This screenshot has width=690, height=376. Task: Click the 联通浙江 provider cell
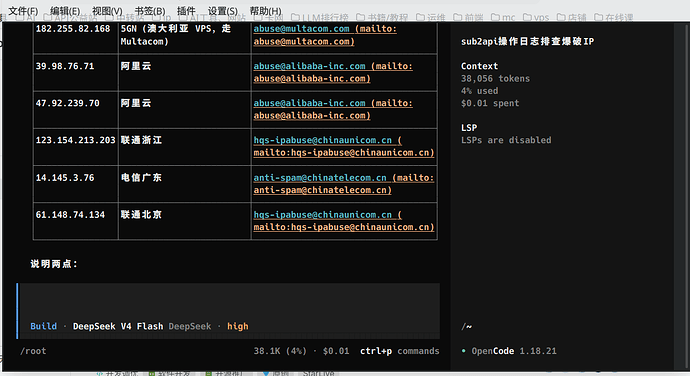(141, 140)
